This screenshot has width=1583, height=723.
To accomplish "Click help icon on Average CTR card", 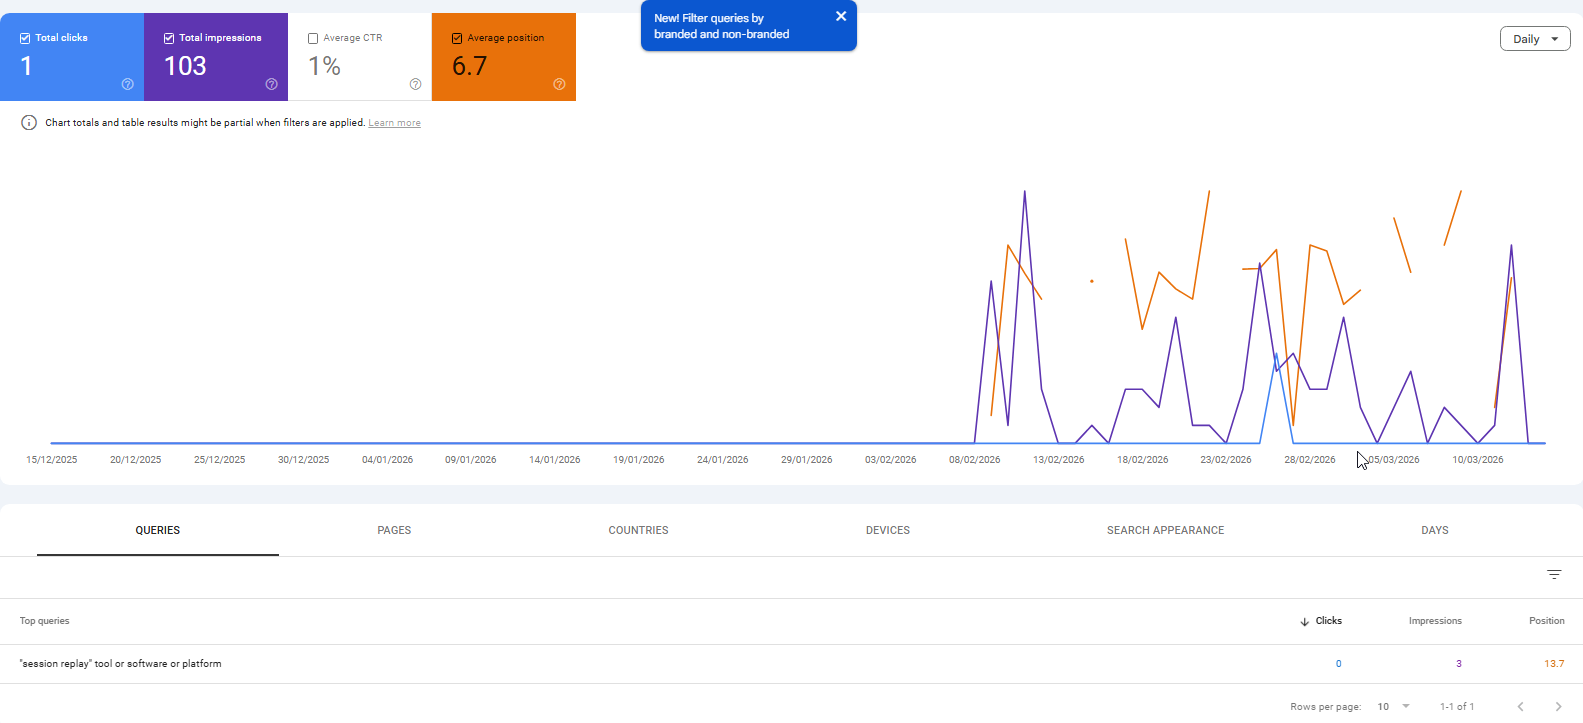I will [x=415, y=84].
